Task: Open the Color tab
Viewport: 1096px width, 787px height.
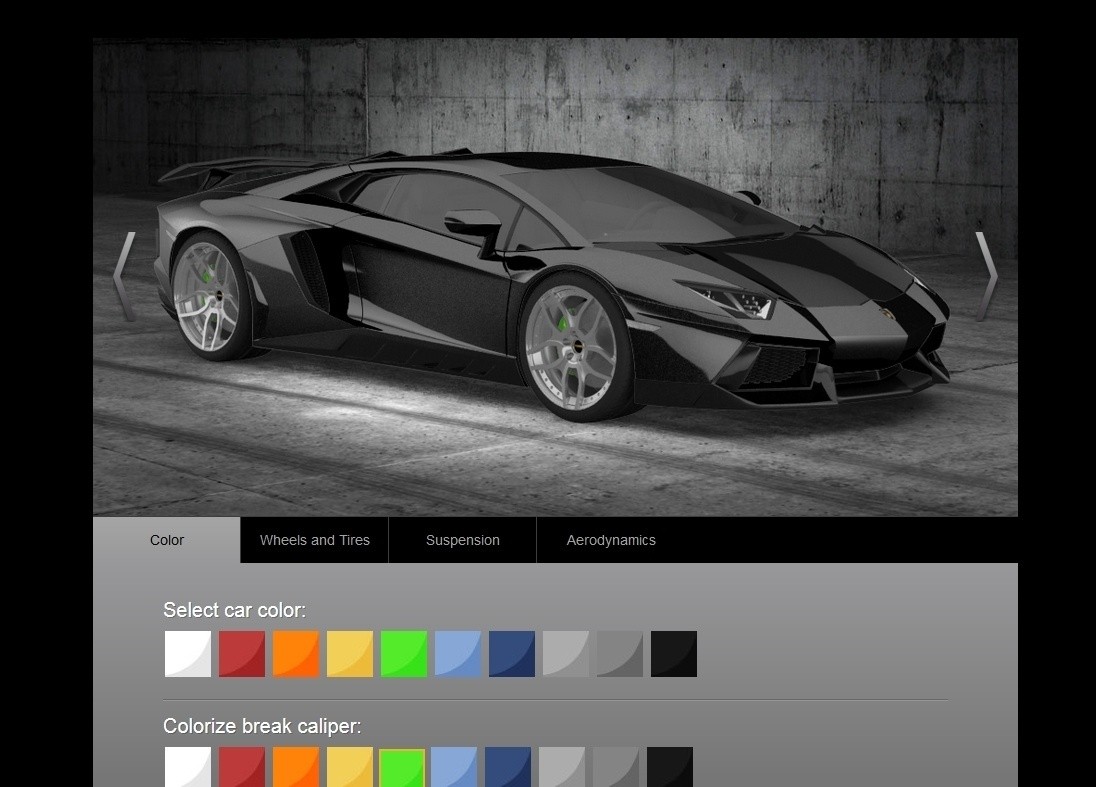Action: pyautogui.click(x=166, y=540)
